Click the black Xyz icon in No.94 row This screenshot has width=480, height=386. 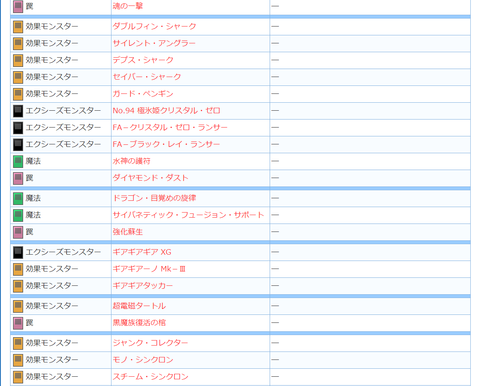coord(18,111)
